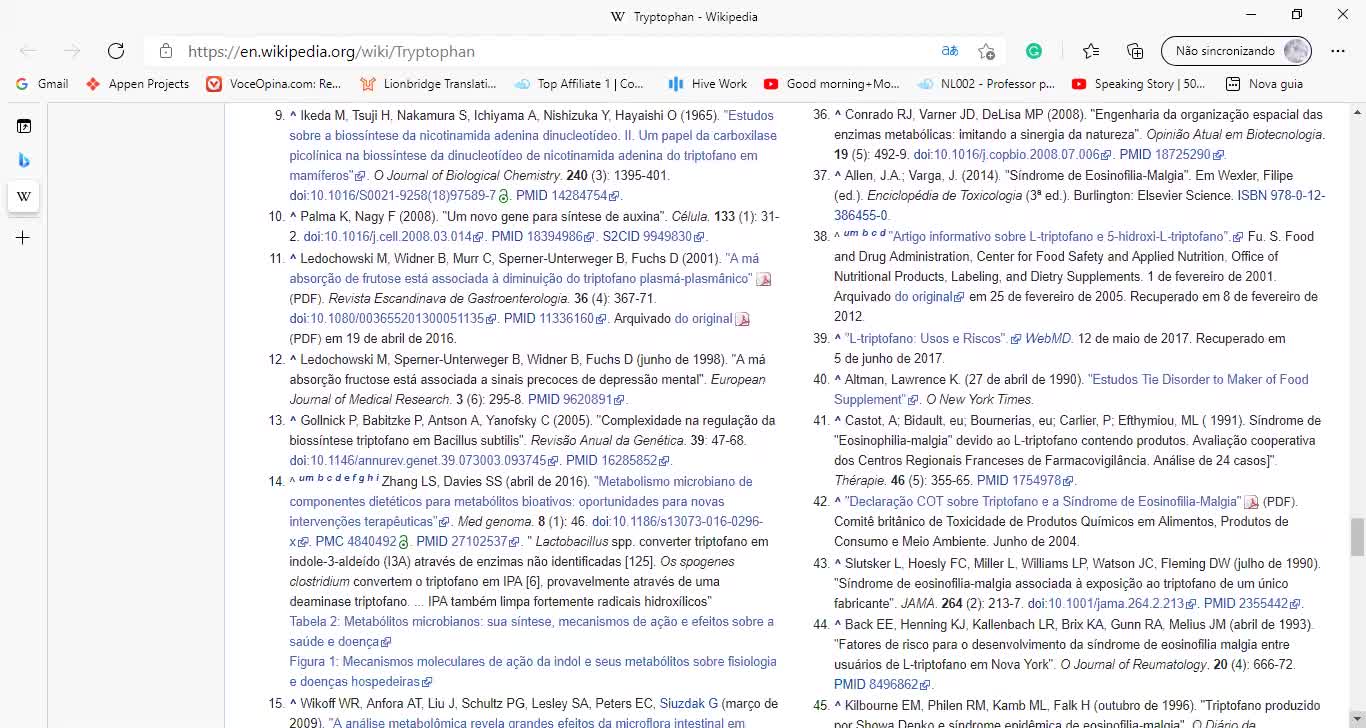Open the Top Affiliate 1 bookmark
The height and width of the screenshot is (728, 1366).
[x=579, y=84]
